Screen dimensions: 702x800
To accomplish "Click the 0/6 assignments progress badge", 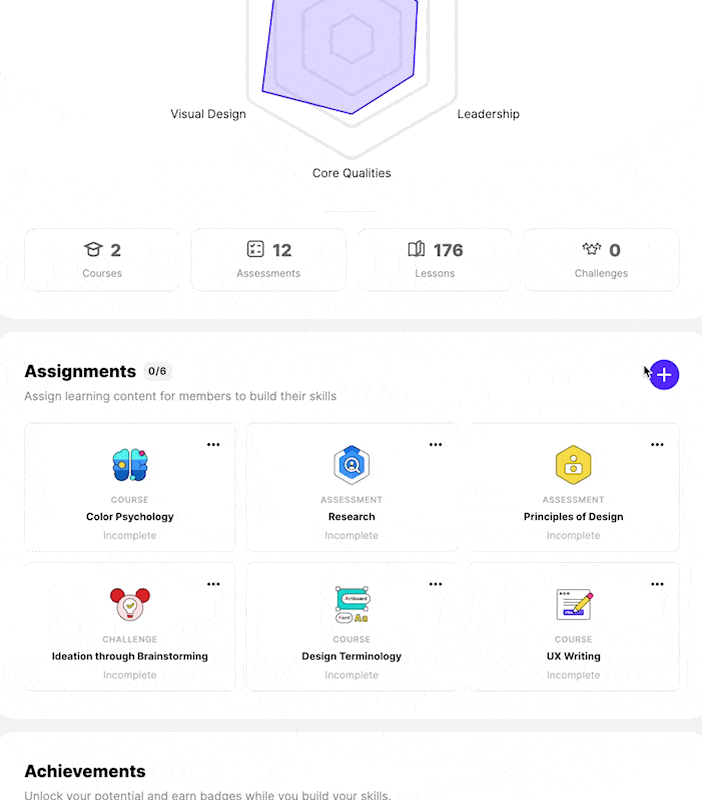I will coord(157,371).
